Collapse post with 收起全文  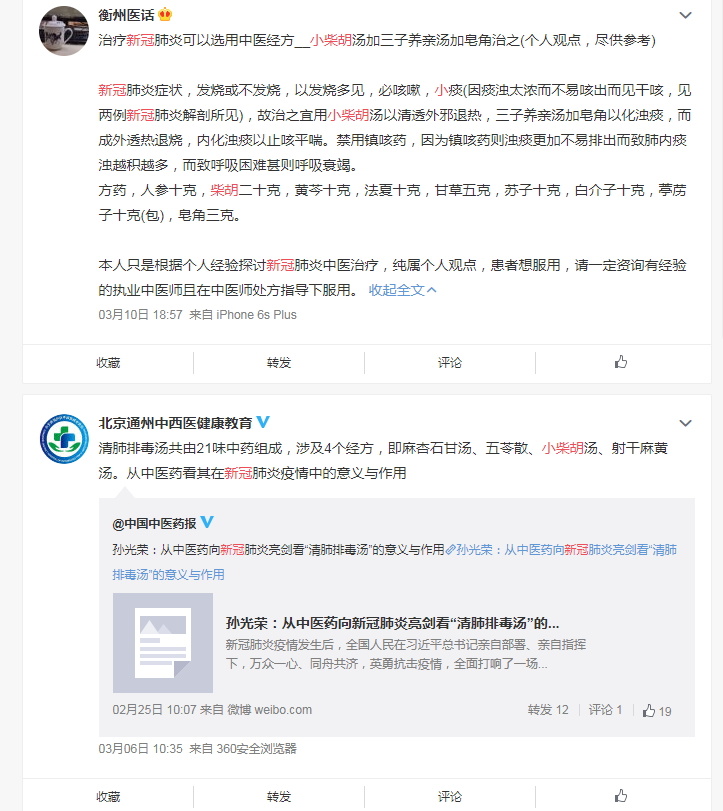click(x=402, y=290)
